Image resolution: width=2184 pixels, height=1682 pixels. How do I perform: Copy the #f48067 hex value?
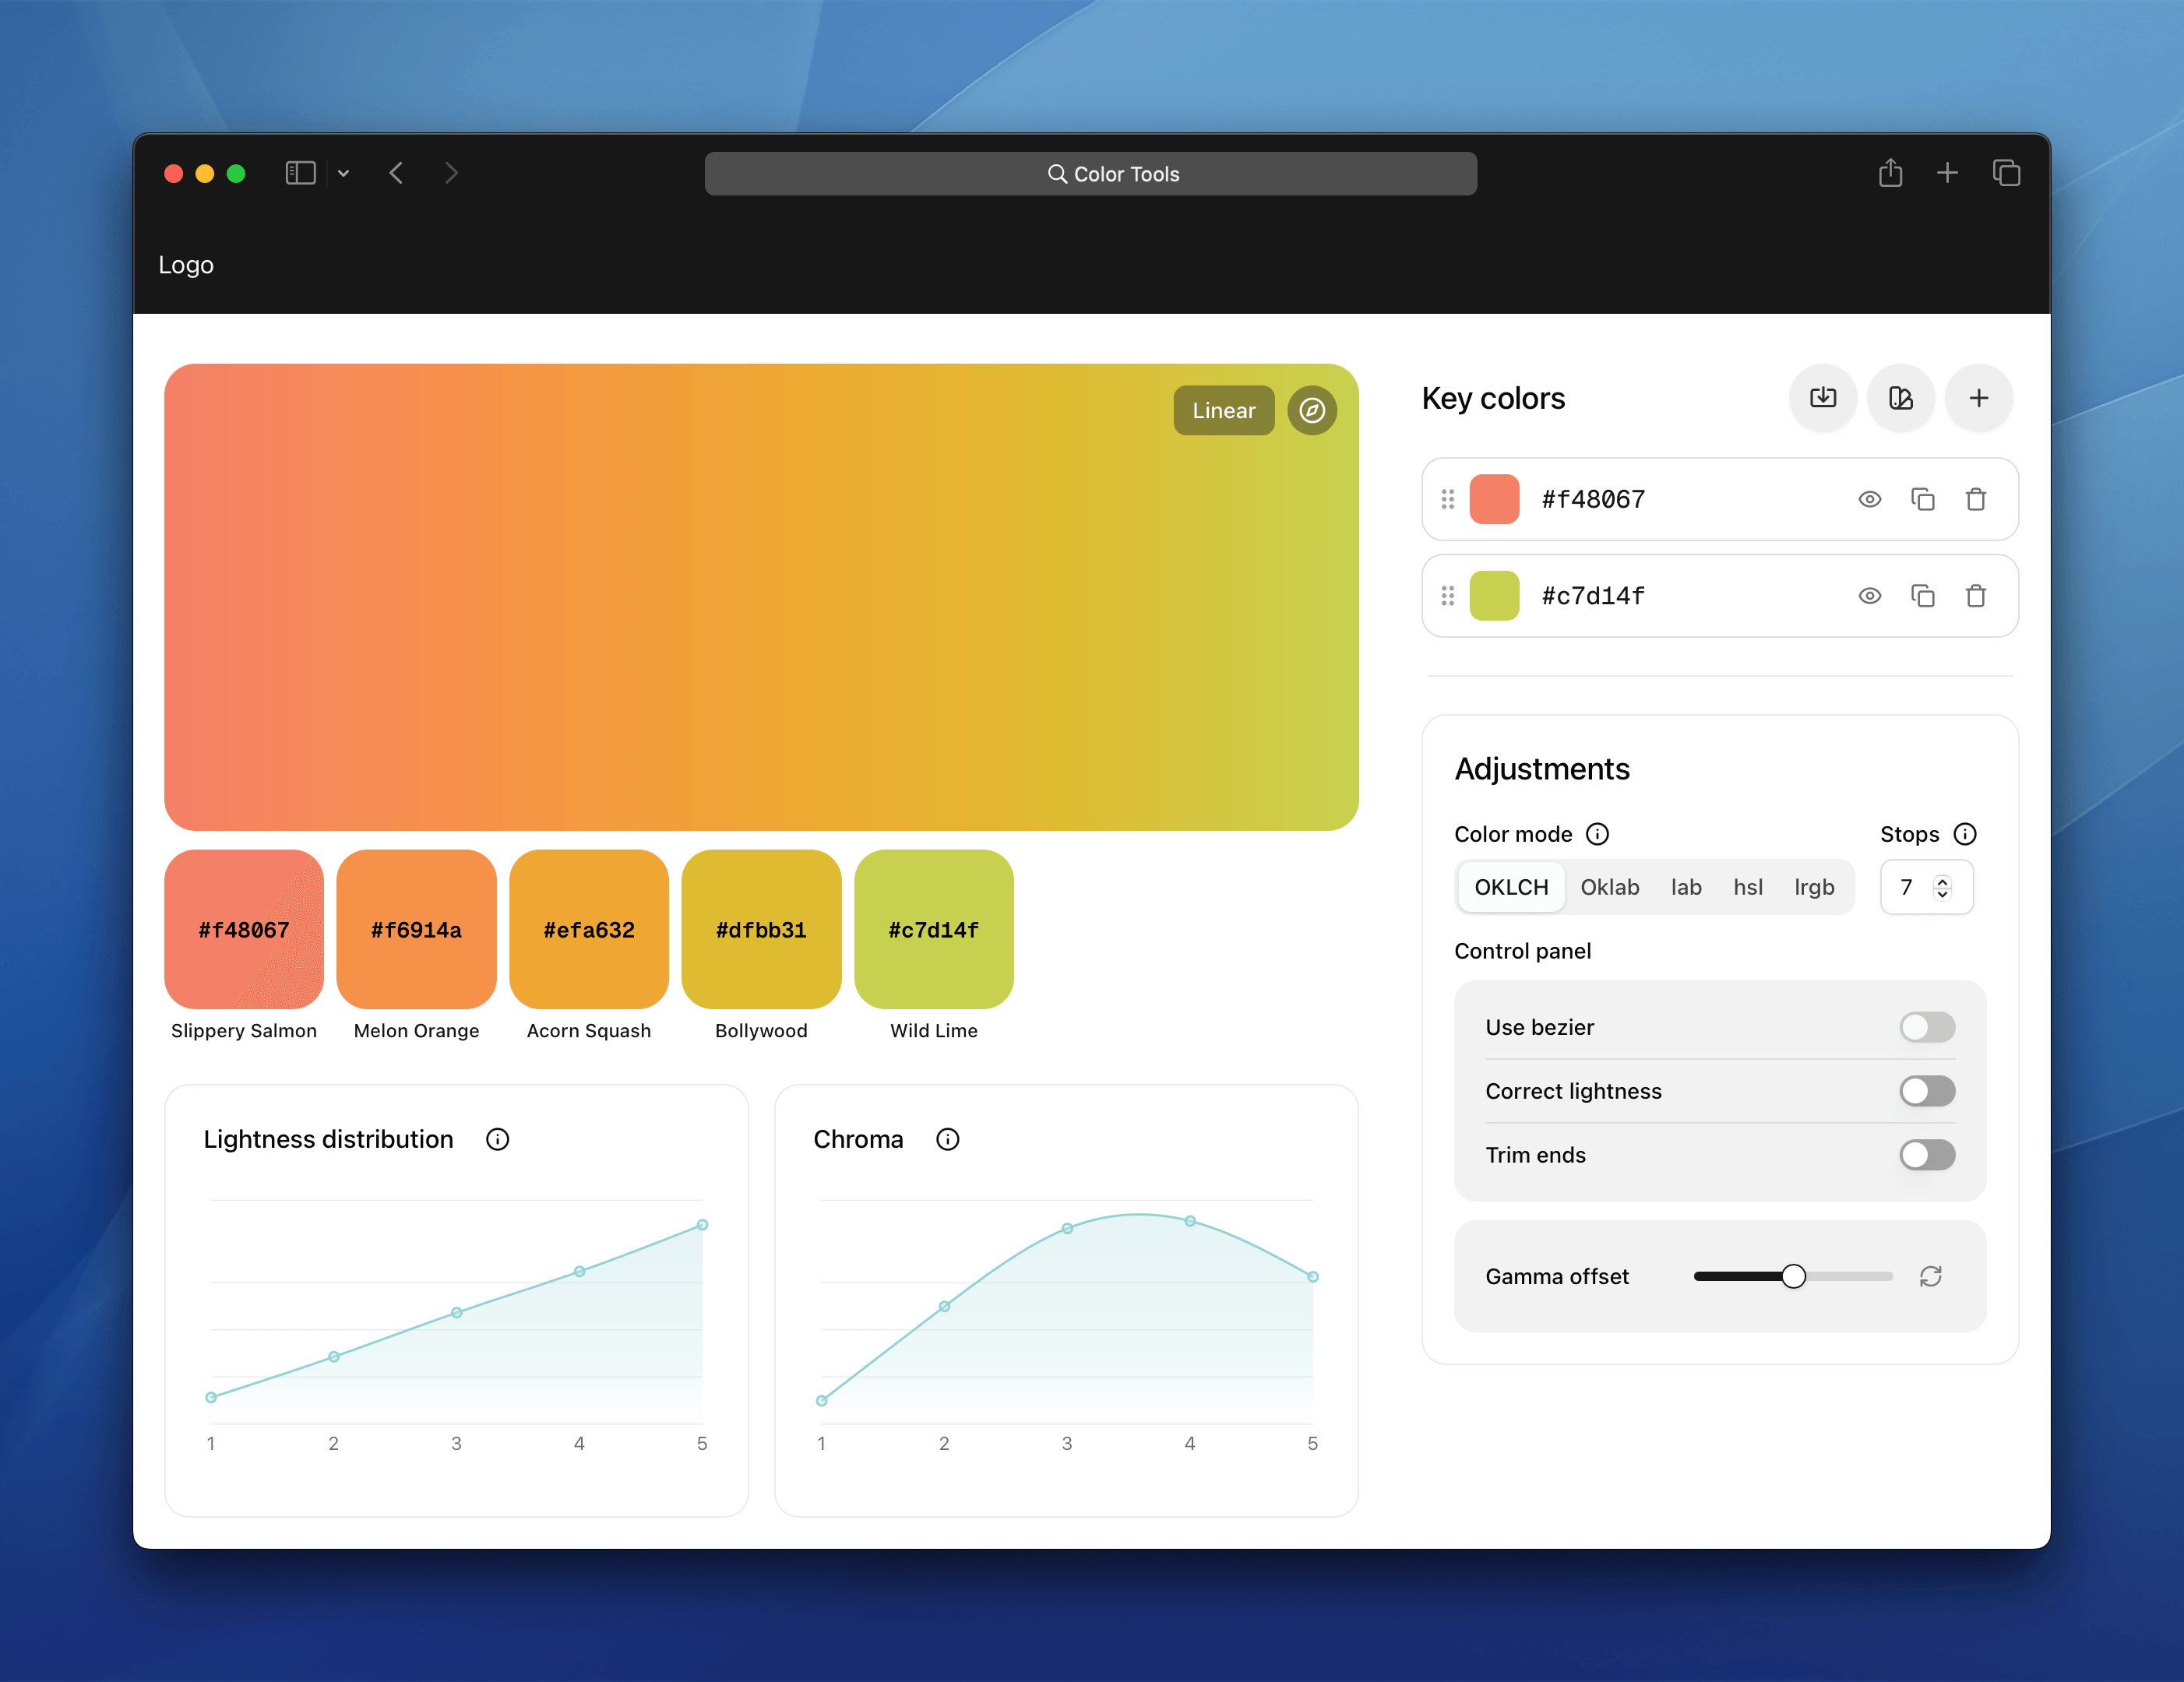[1923, 499]
